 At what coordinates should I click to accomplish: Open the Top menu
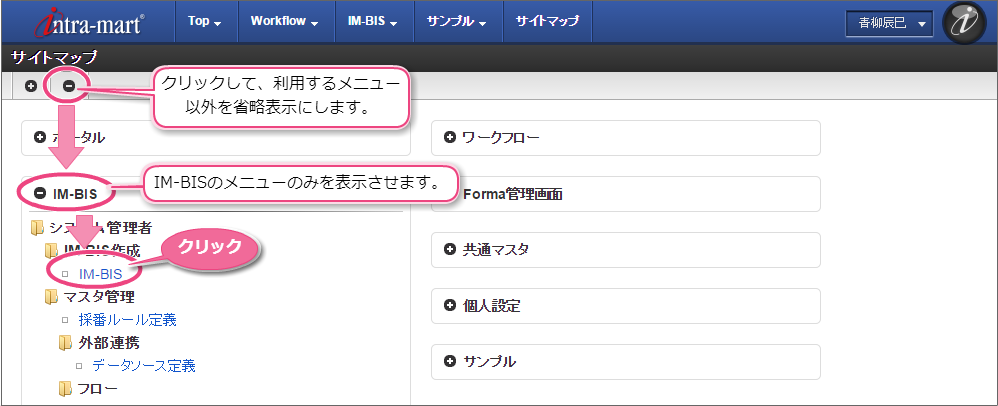(x=205, y=21)
